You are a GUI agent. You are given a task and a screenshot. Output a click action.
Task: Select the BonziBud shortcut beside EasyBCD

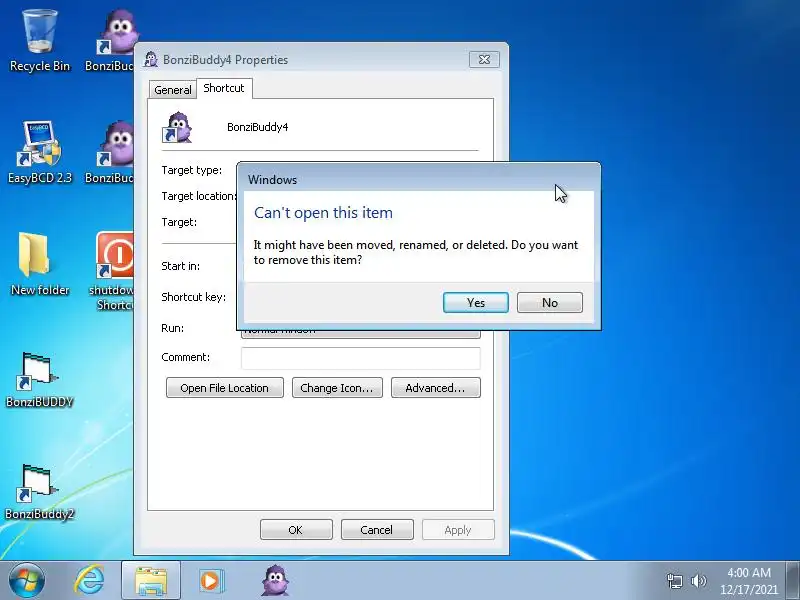(109, 153)
